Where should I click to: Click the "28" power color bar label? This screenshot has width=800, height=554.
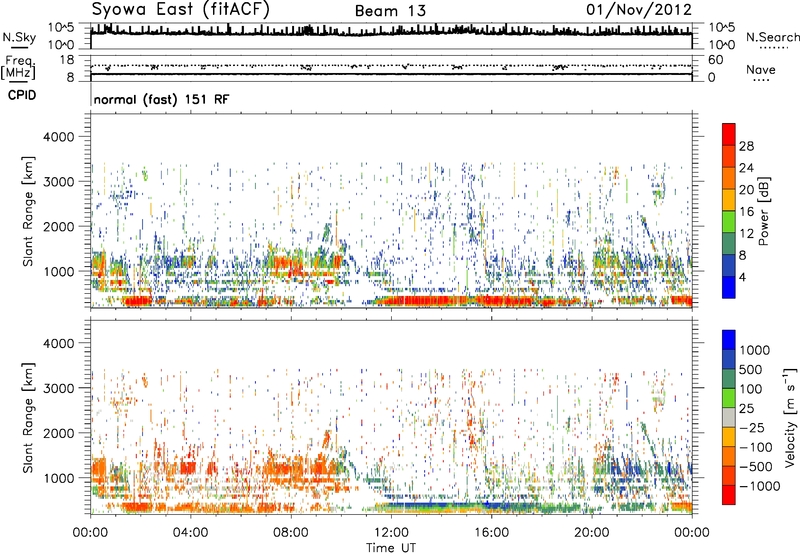[746, 146]
